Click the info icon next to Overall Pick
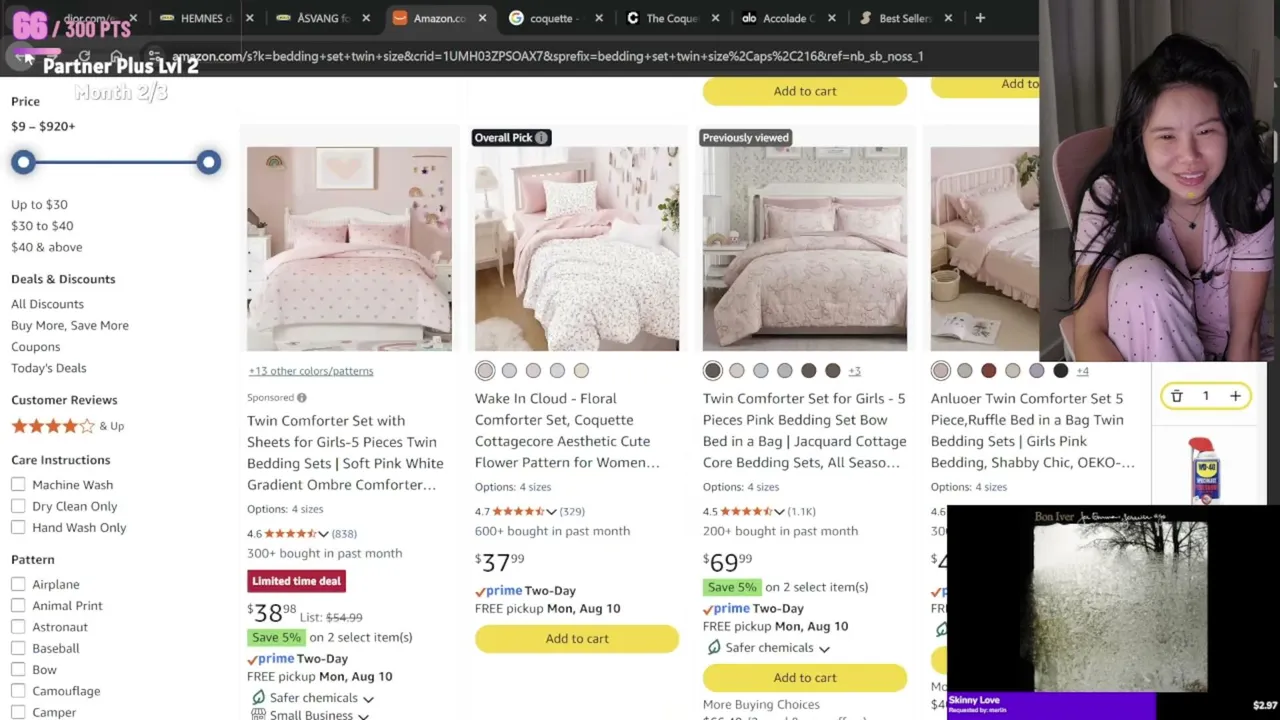Screen dimensions: 1280x720 [x=541, y=138]
